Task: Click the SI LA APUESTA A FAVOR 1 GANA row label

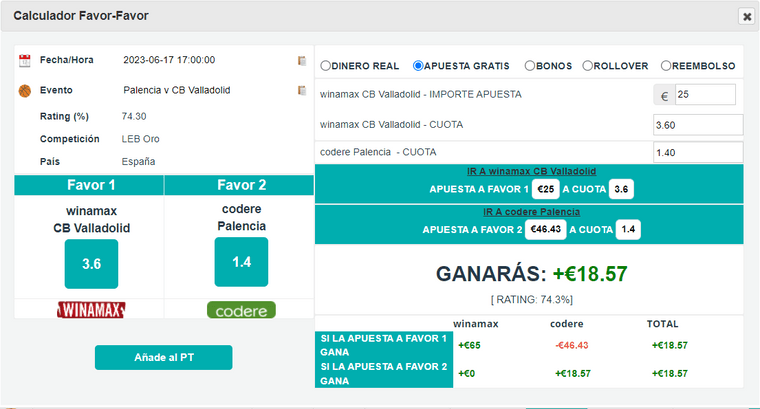Action: (384, 346)
